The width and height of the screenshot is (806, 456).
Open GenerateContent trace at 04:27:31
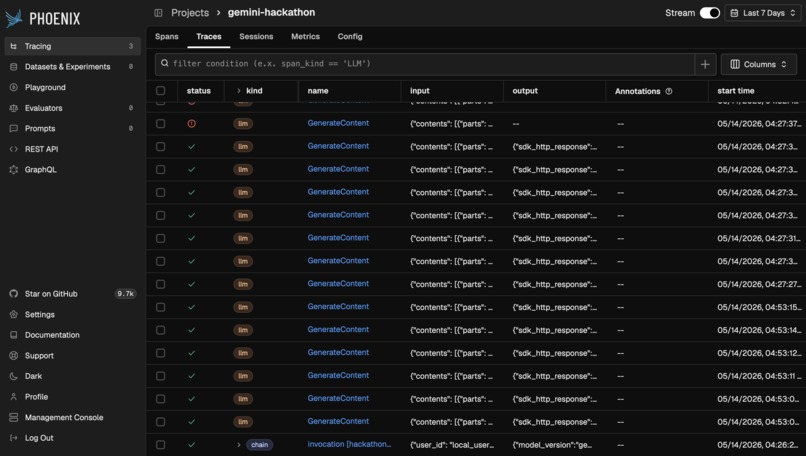pyautogui.click(x=338, y=238)
